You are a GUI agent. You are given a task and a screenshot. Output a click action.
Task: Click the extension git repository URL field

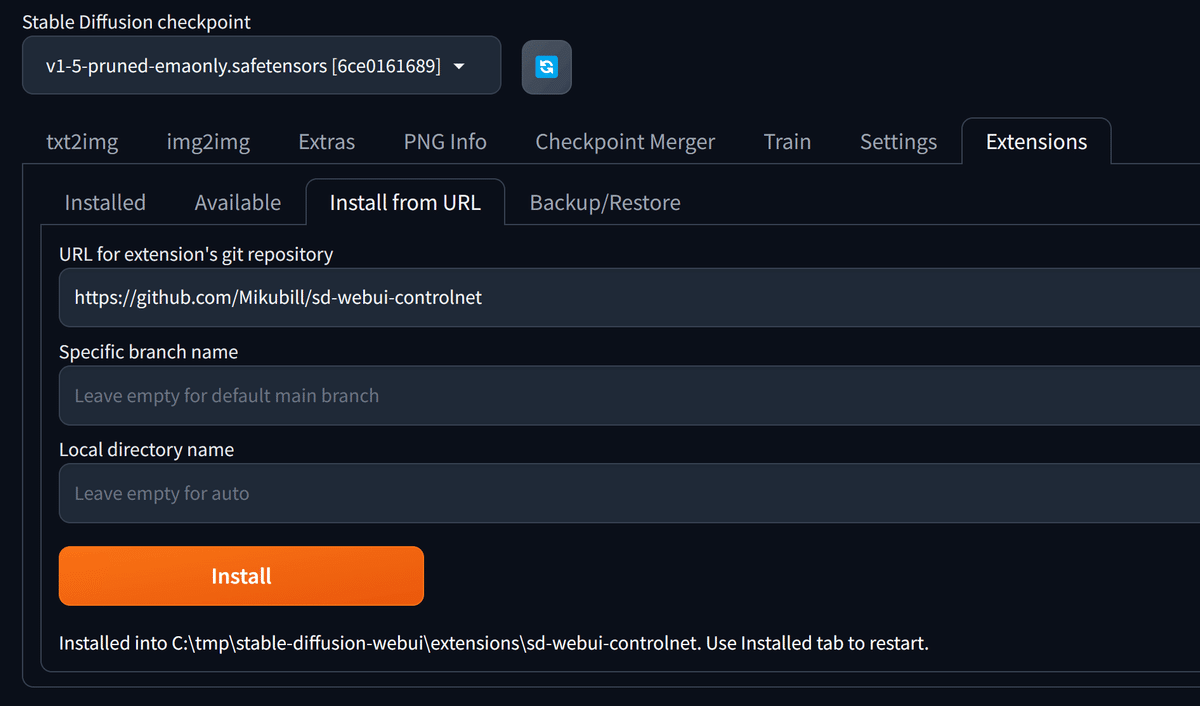click(x=629, y=297)
